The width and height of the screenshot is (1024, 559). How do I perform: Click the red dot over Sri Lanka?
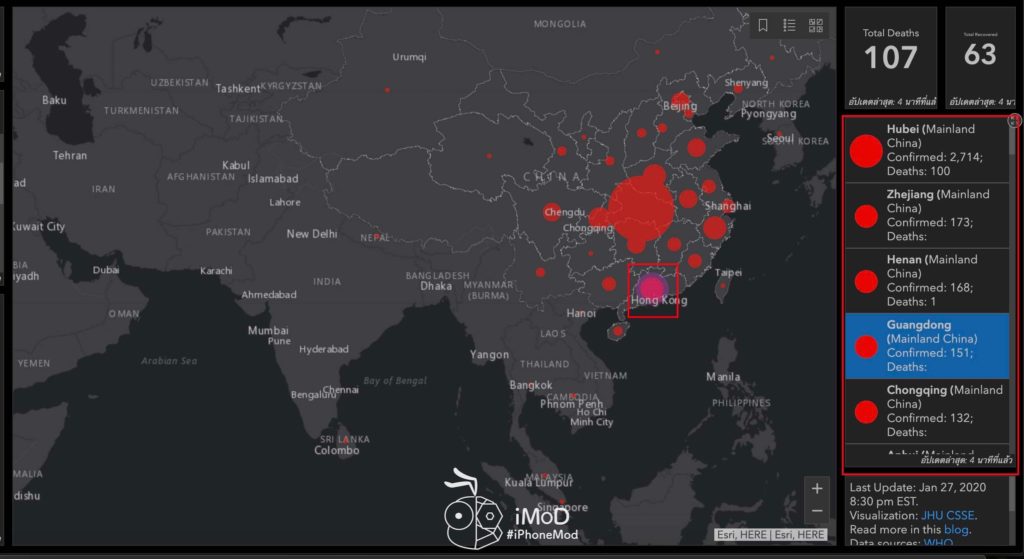pos(344,441)
